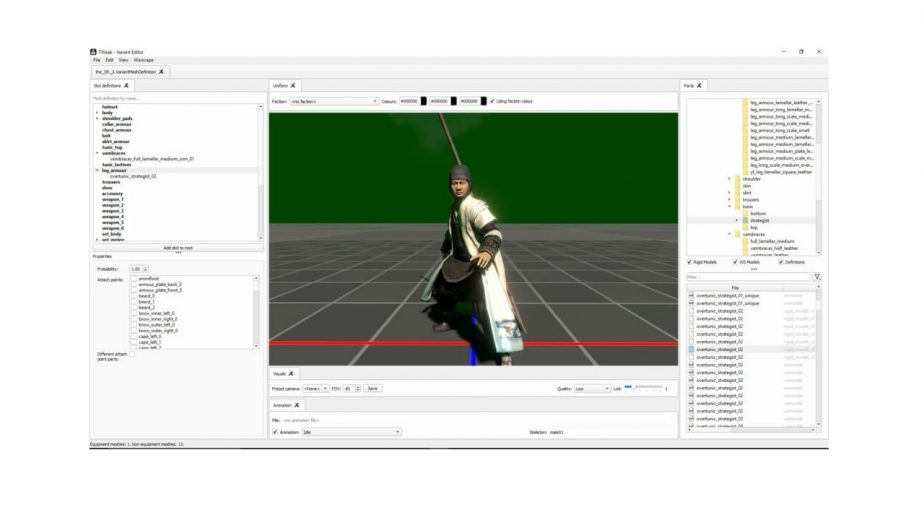Open the View menu
The width and height of the screenshot is (924, 520).
tap(123, 60)
